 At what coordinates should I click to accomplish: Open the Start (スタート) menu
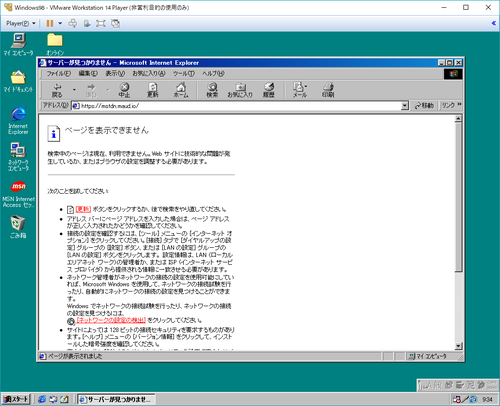click(x=16, y=399)
